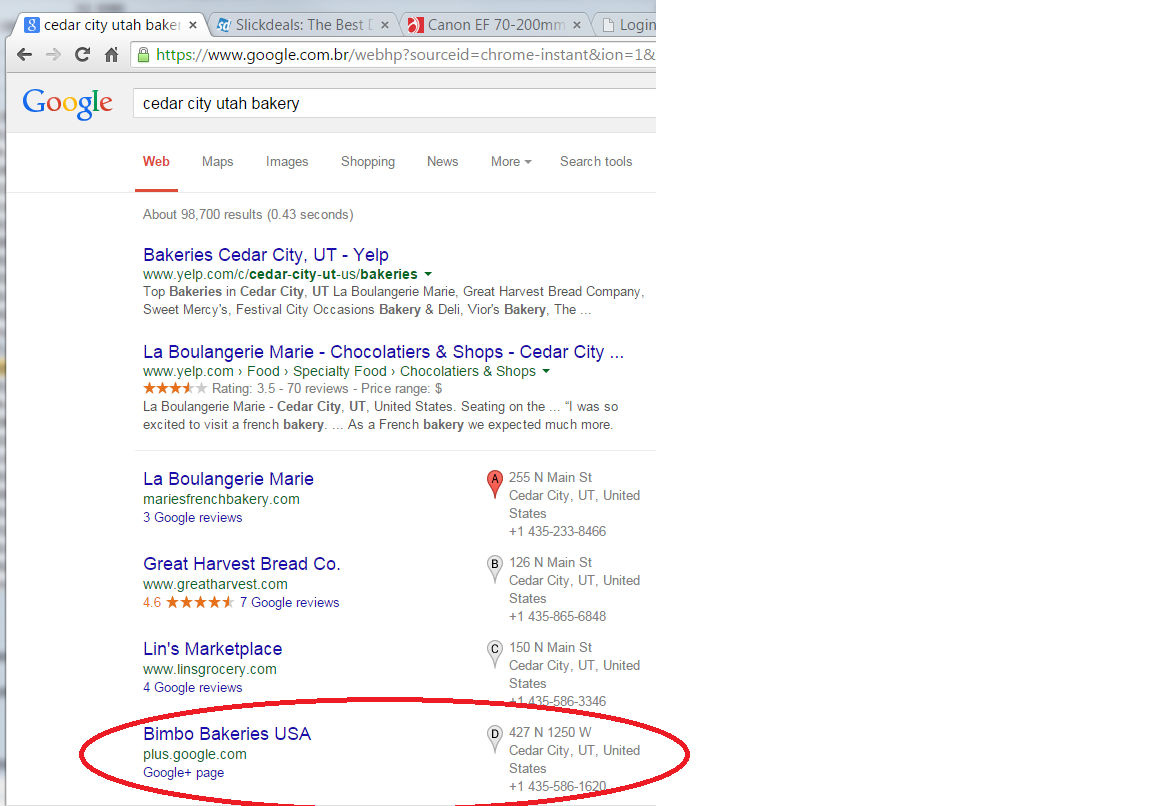Click the Google logo

tap(68, 103)
